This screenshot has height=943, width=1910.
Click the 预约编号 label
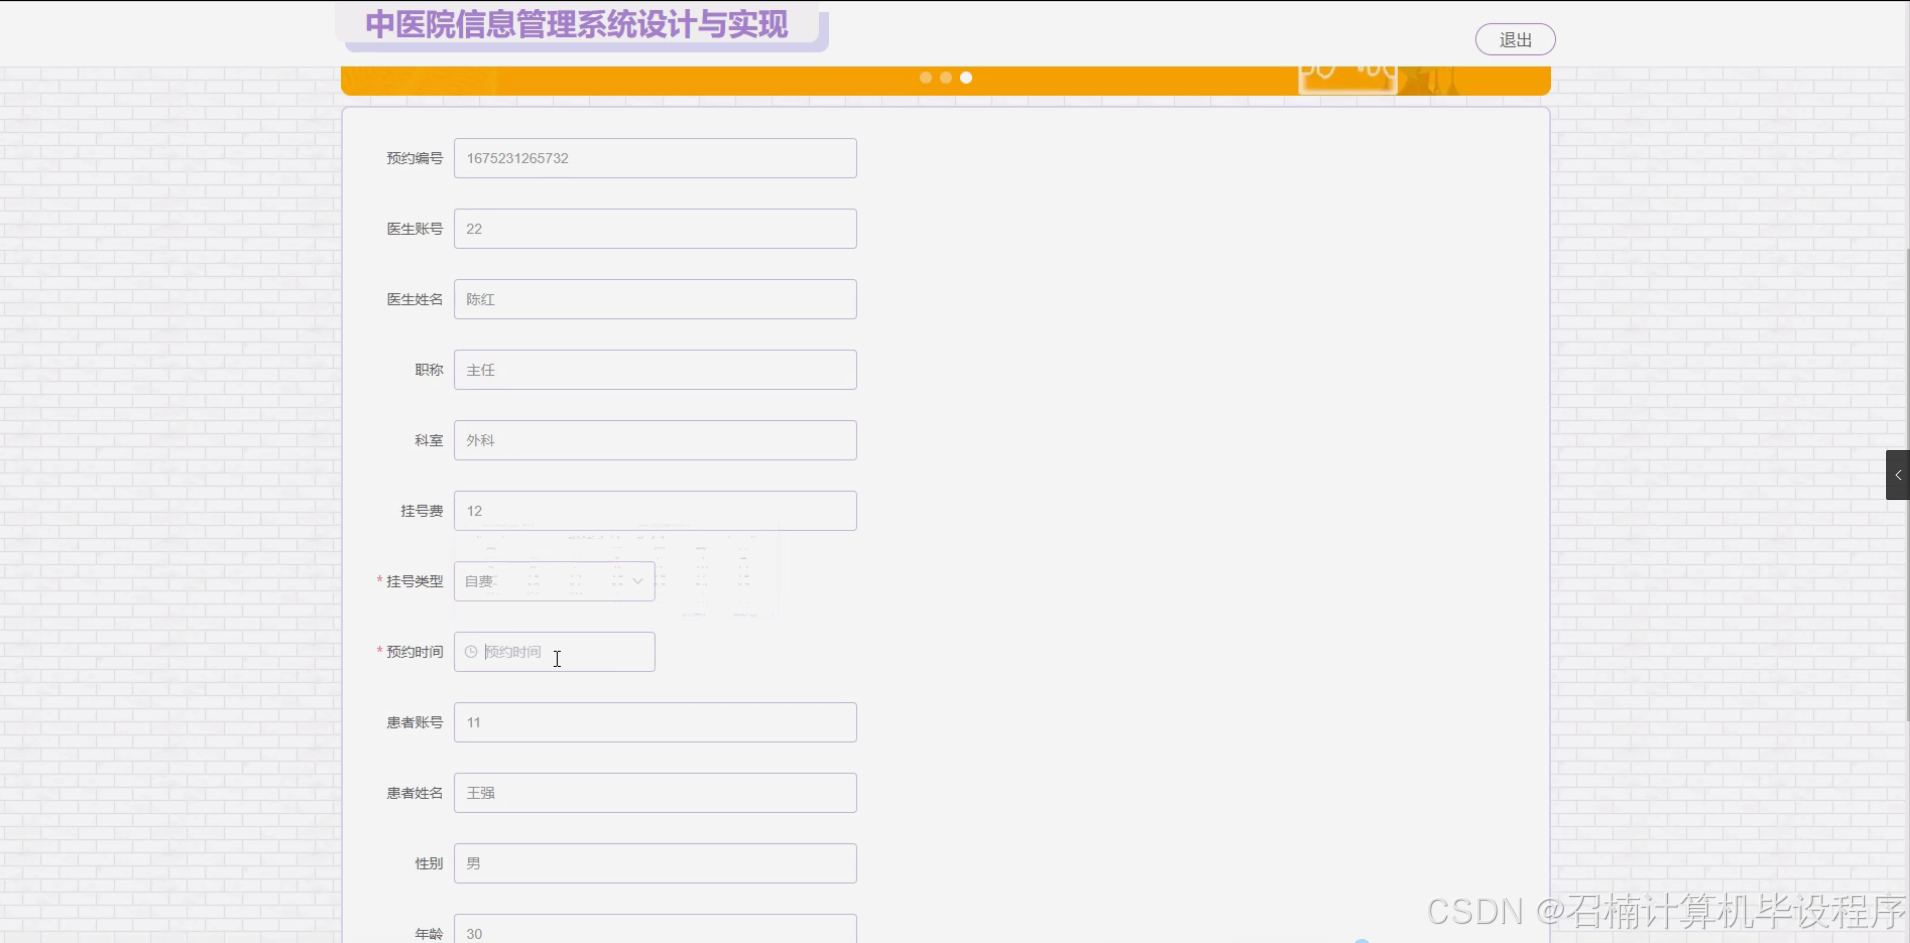click(x=414, y=158)
